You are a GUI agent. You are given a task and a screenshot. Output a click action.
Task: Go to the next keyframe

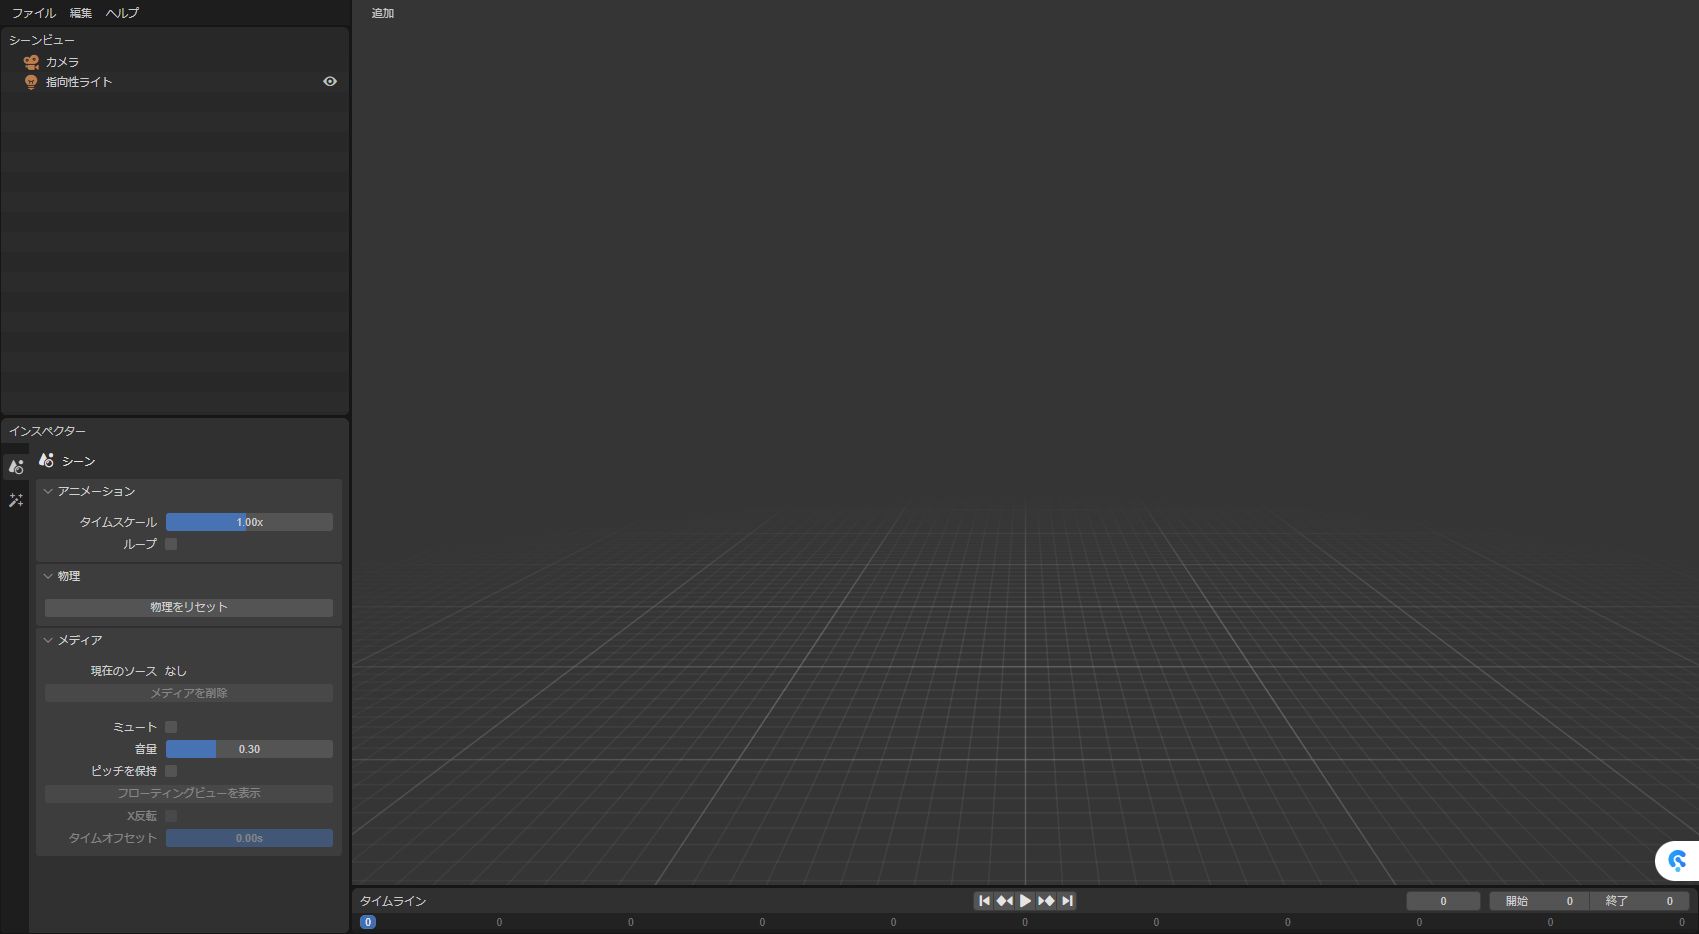click(x=1046, y=901)
